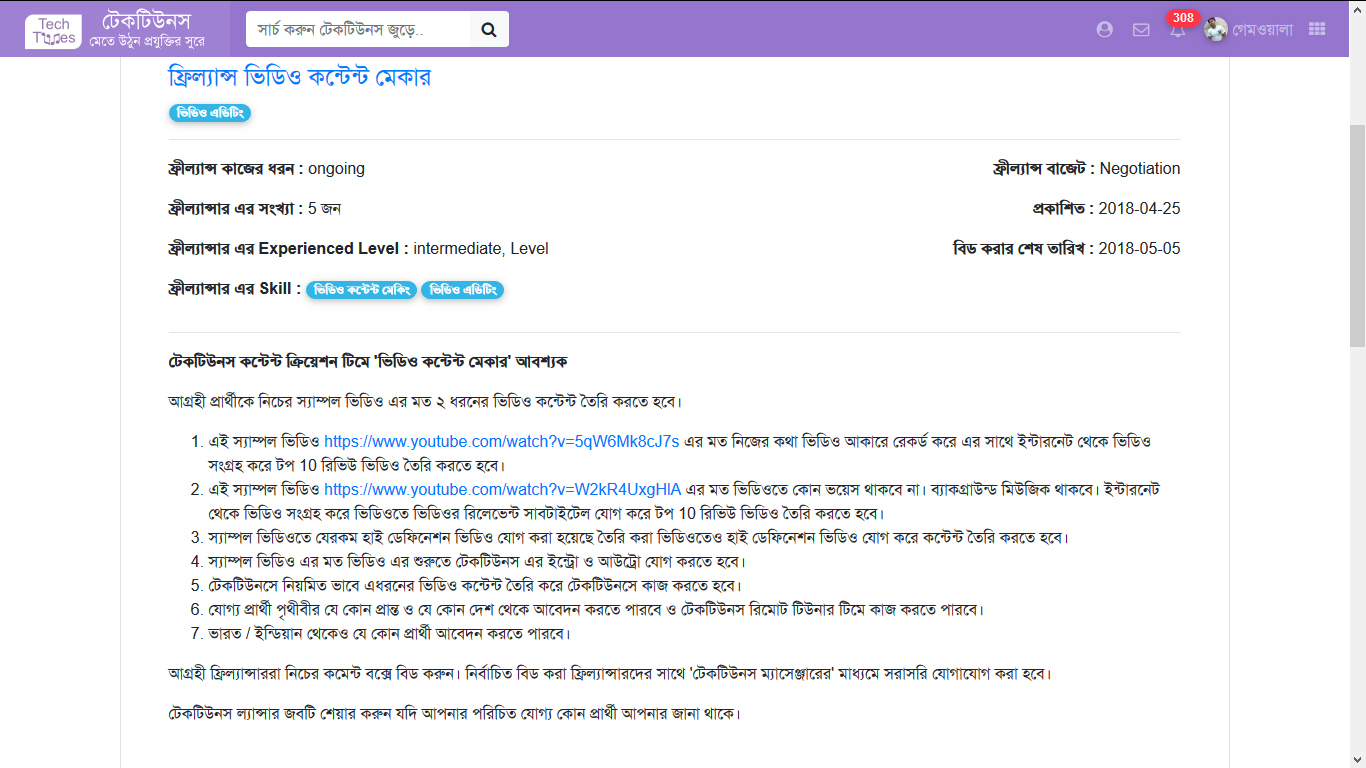Open notifications bell with 308 badge
Viewport: 1366px width, 768px height.
tap(1178, 29)
